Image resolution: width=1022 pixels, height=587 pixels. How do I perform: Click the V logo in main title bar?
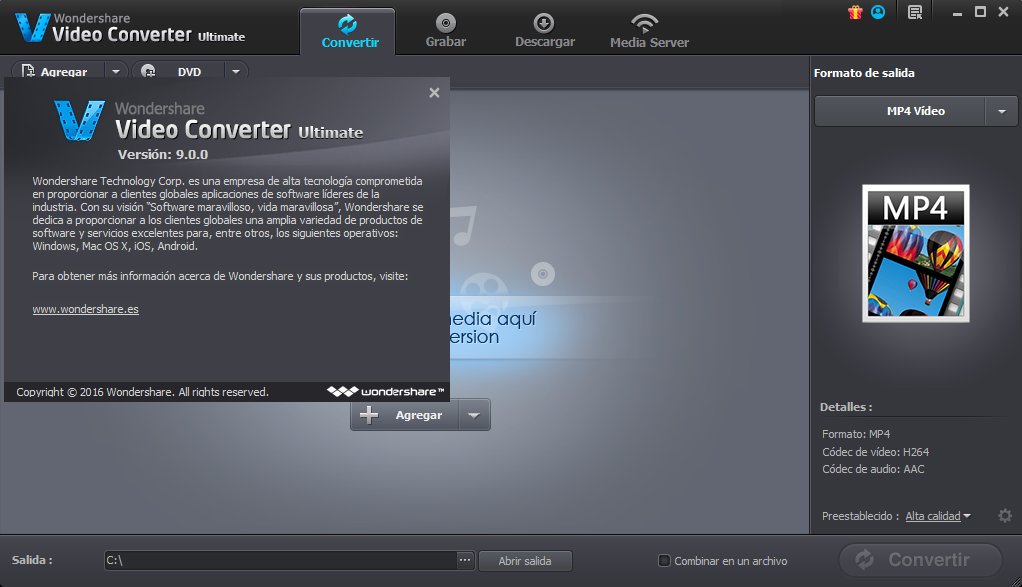tap(32, 27)
